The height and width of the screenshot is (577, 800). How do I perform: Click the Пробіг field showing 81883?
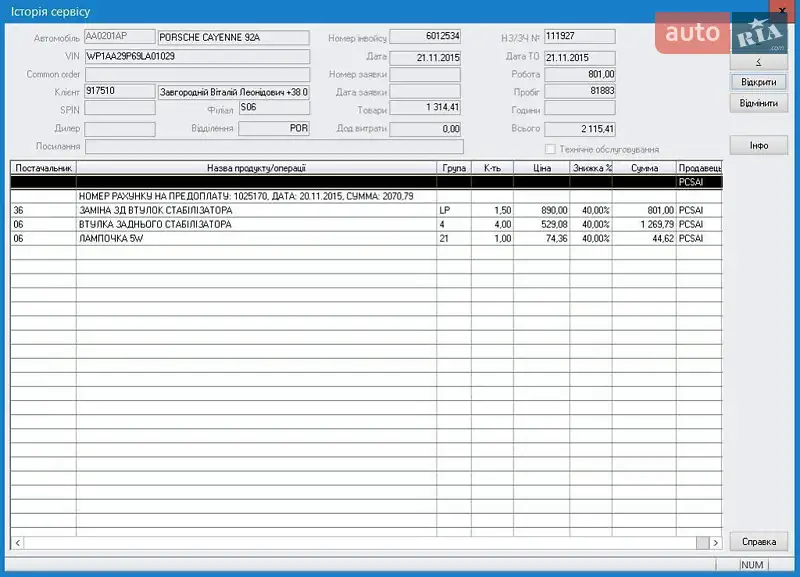point(580,92)
